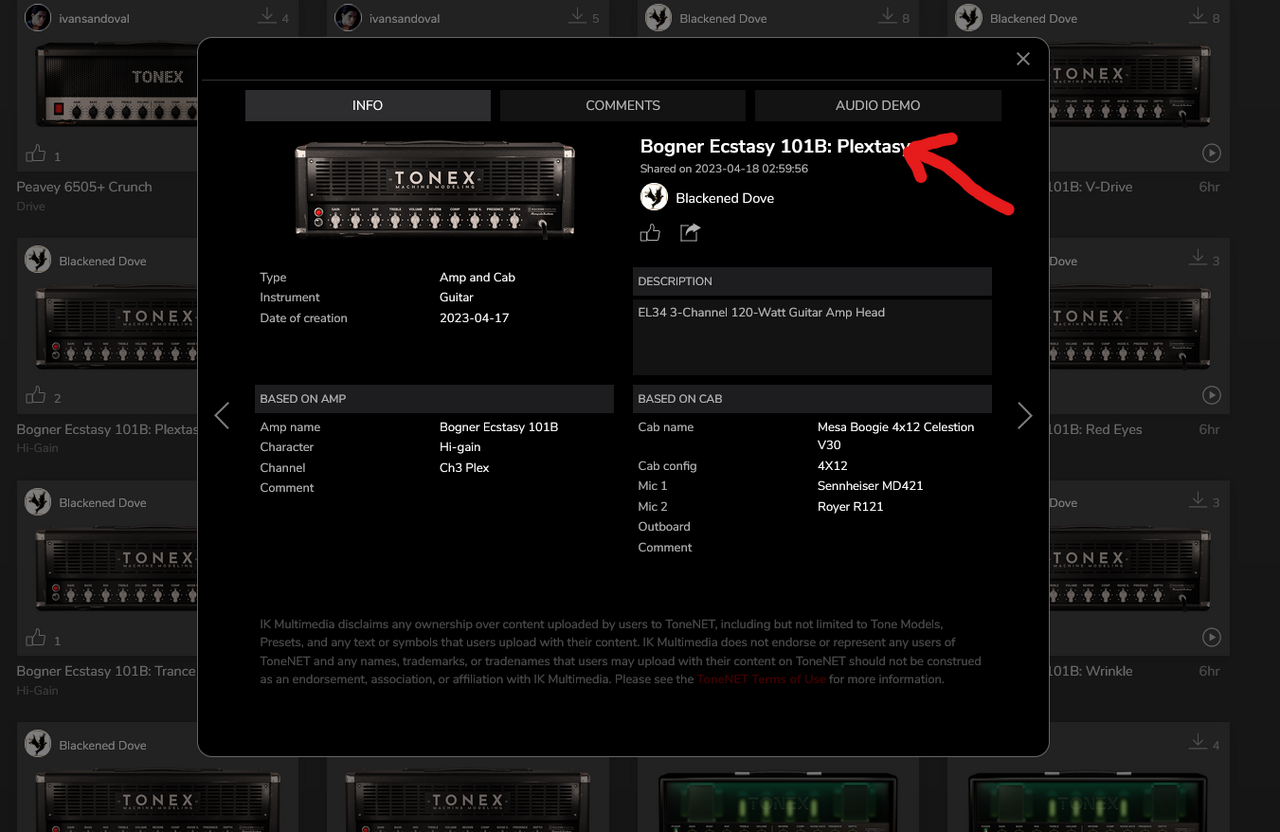1280x832 pixels.
Task: Open first ivansandoval avatar in top-left card
Action: pos(38,18)
